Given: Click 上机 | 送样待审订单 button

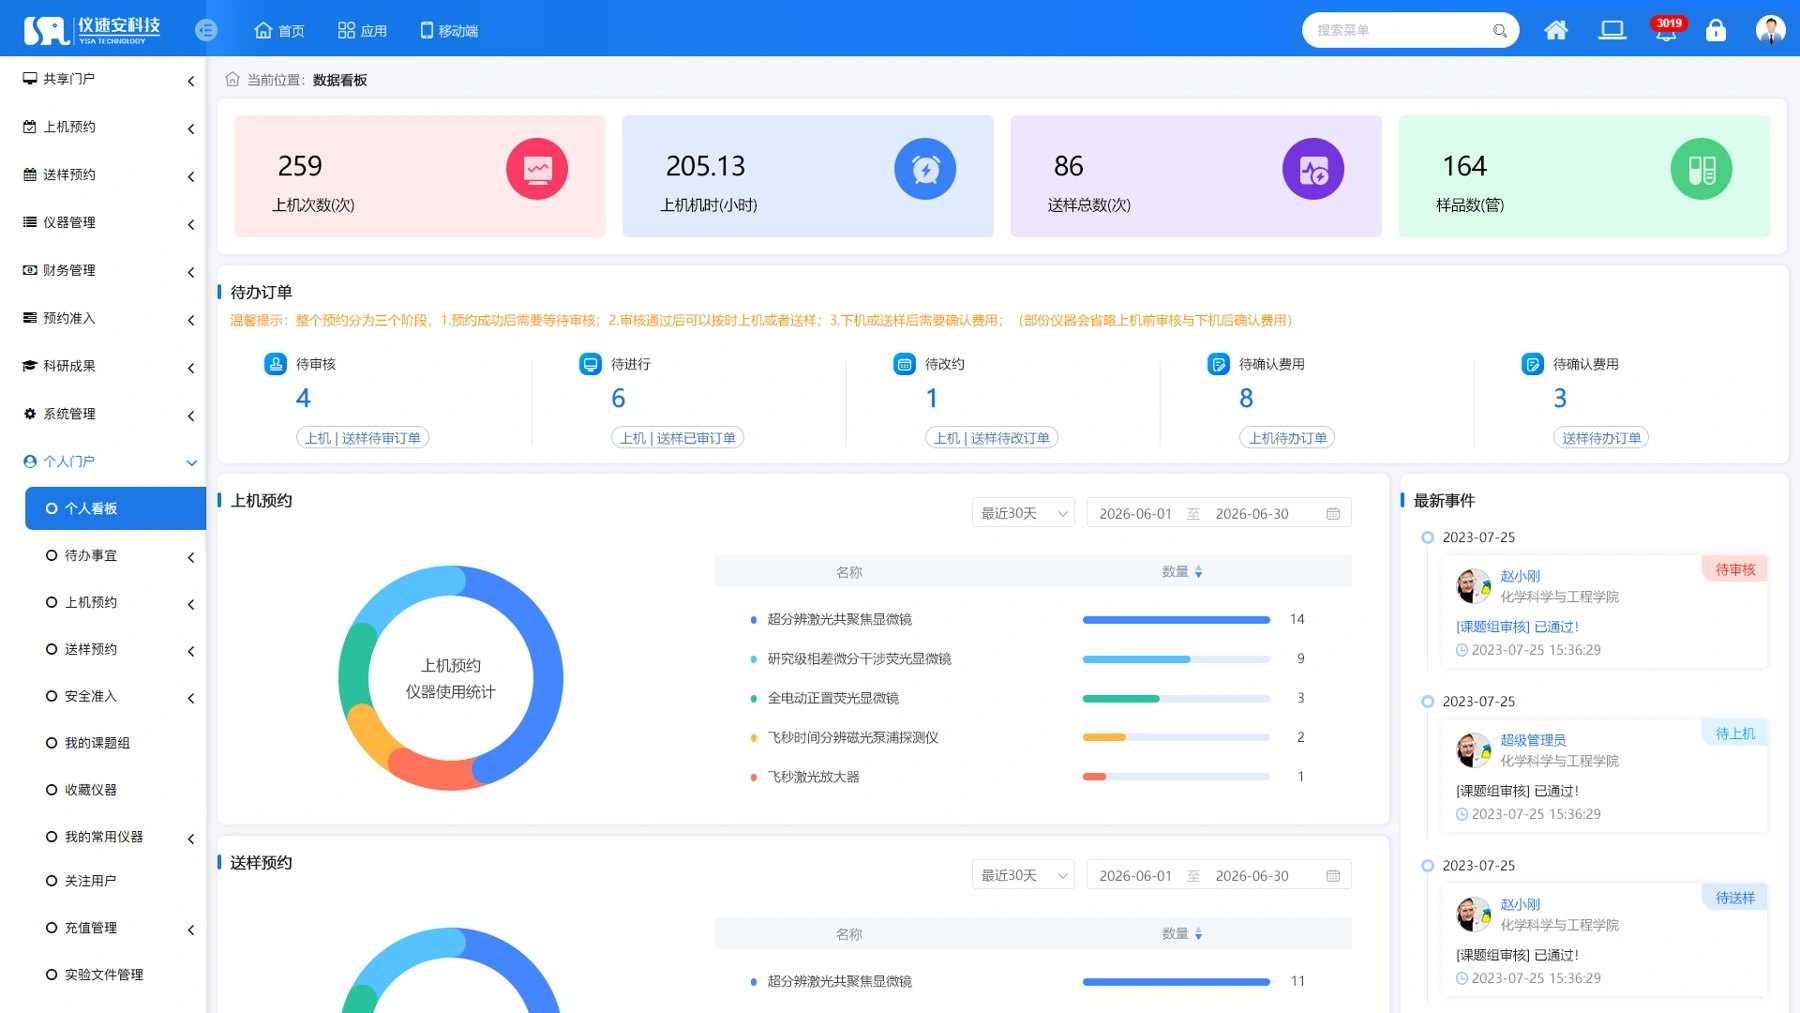Looking at the screenshot, I should click(x=362, y=438).
